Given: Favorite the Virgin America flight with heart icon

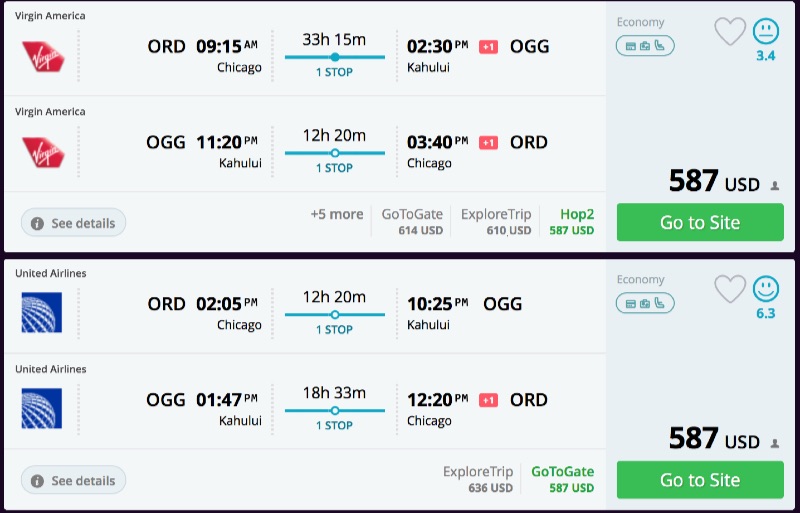Looking at the screenshot, I should pyautogui.click(x=730, y=32).
